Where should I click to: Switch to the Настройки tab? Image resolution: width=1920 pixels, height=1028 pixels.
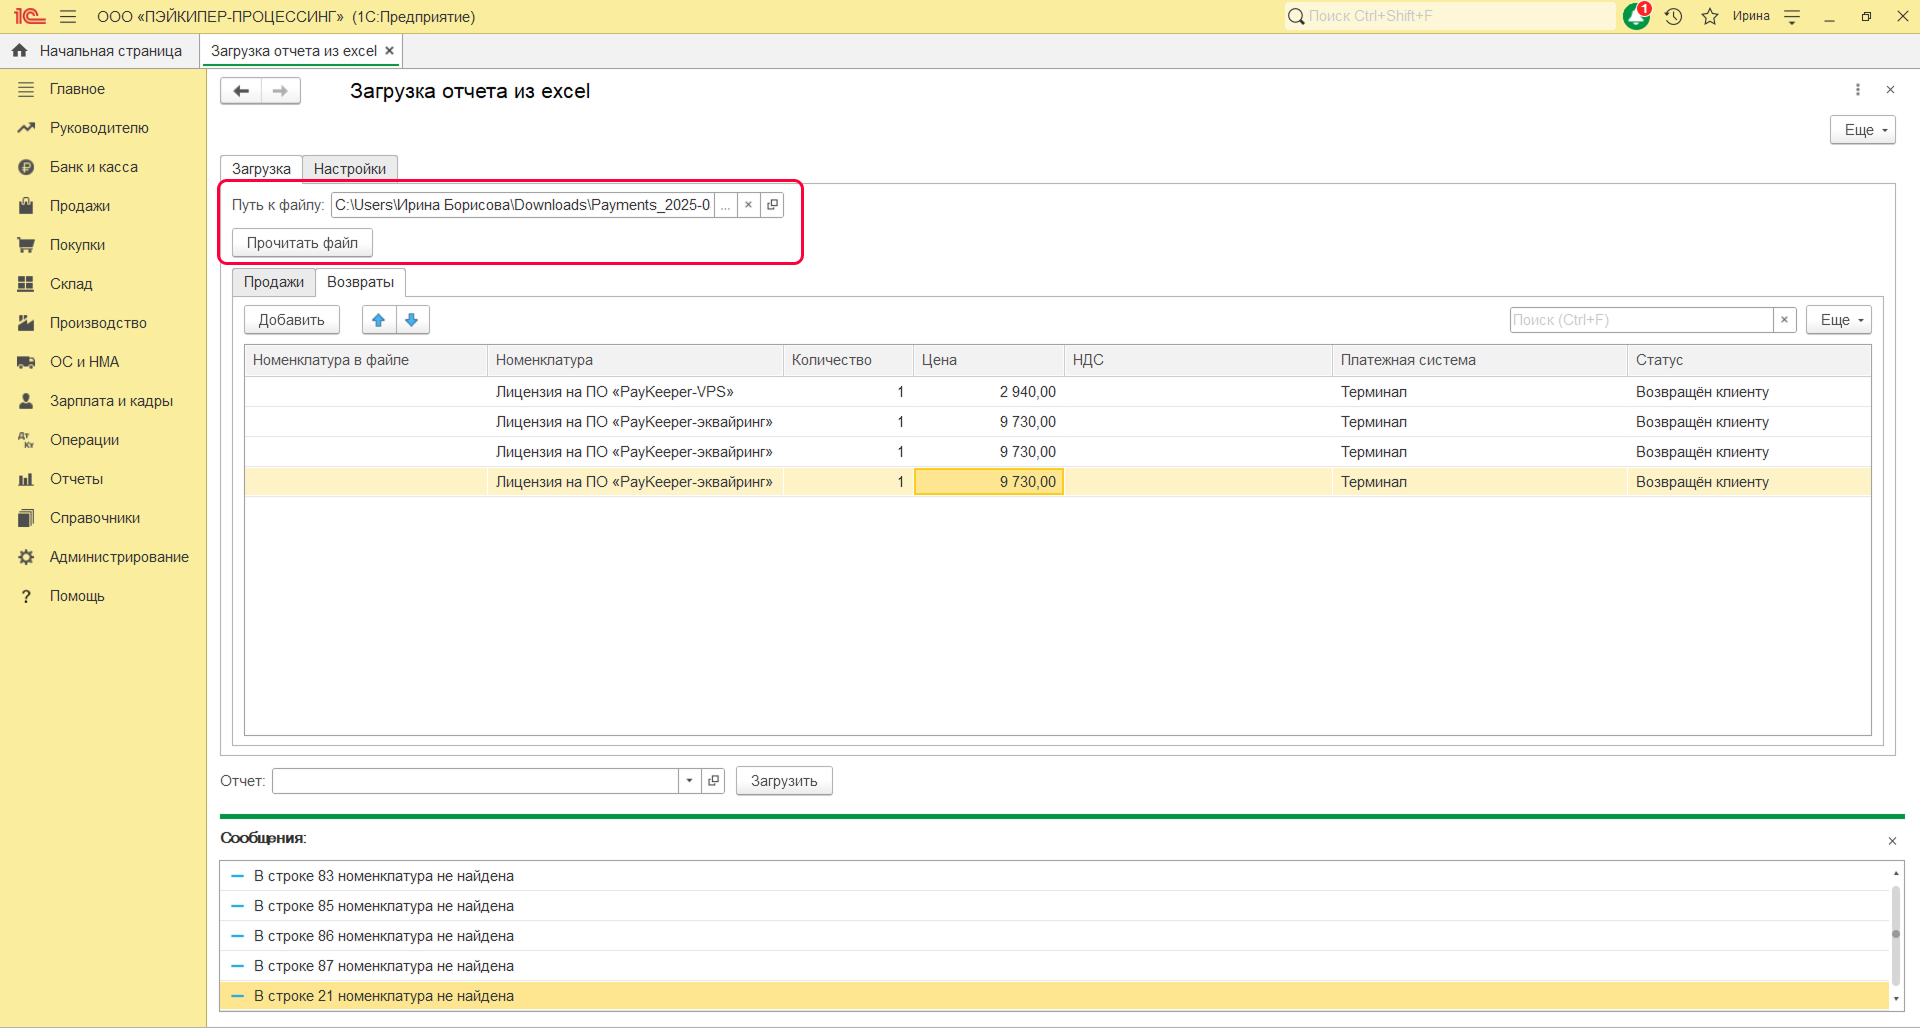[x=350, y=169]
